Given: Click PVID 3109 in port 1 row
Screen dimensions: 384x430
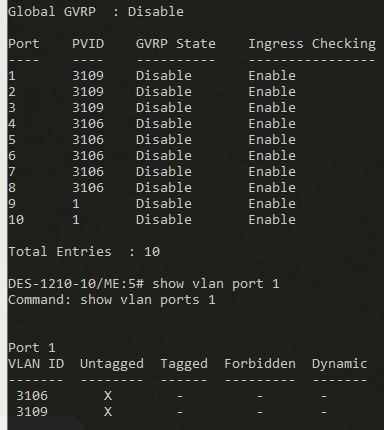Looking at the screenshot, I should tap(88, 76).
